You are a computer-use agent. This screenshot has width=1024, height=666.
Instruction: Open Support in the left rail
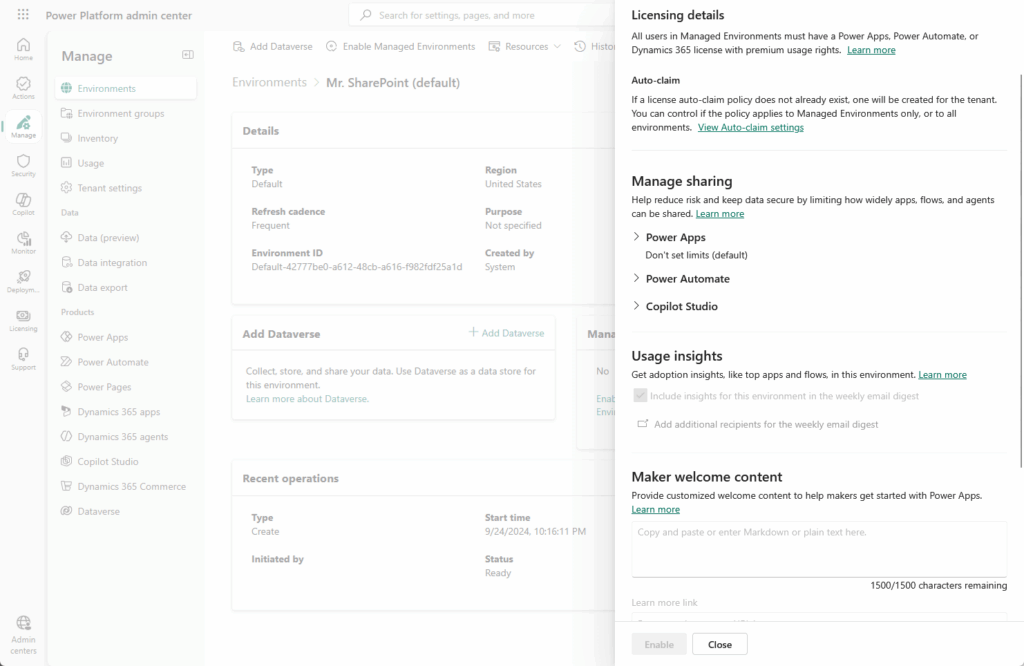pos(24,358)
